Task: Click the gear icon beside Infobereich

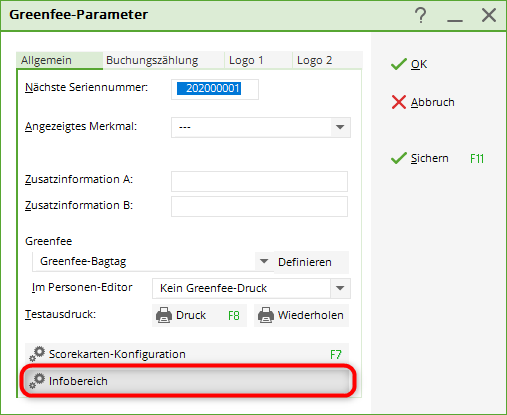Action: click(x=37, y=381)
